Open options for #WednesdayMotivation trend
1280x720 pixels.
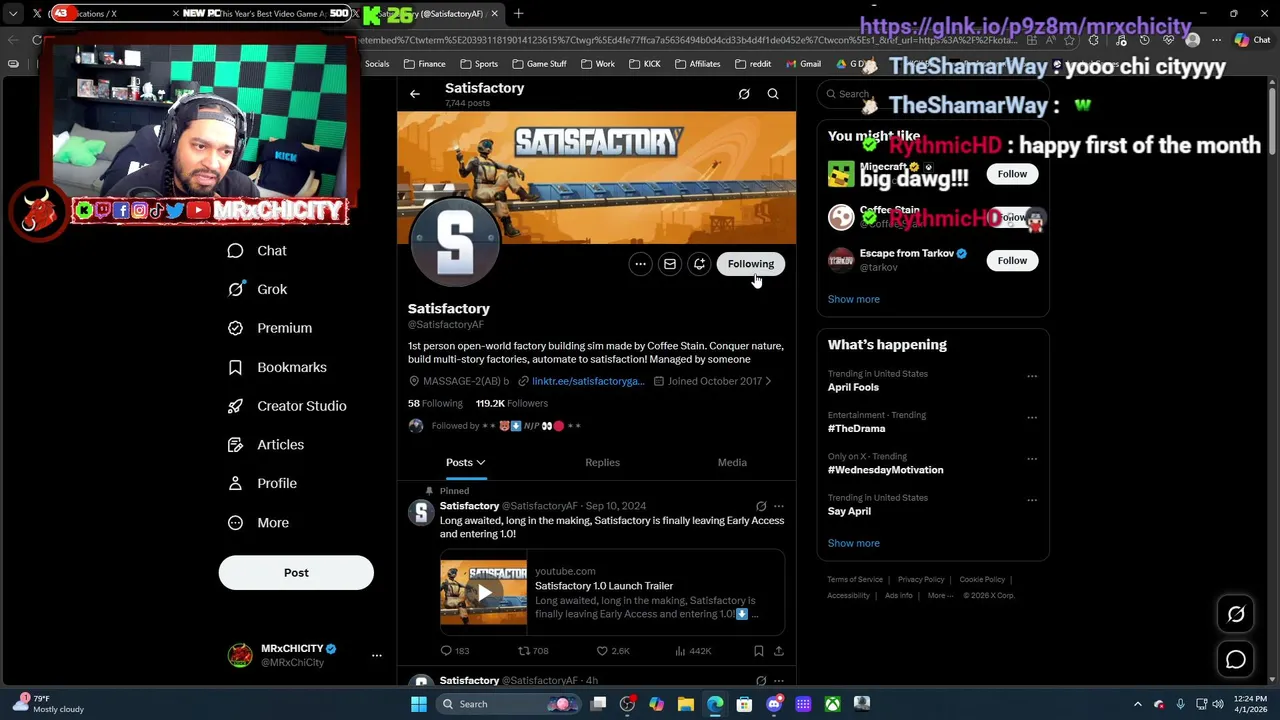(1032, 459)
